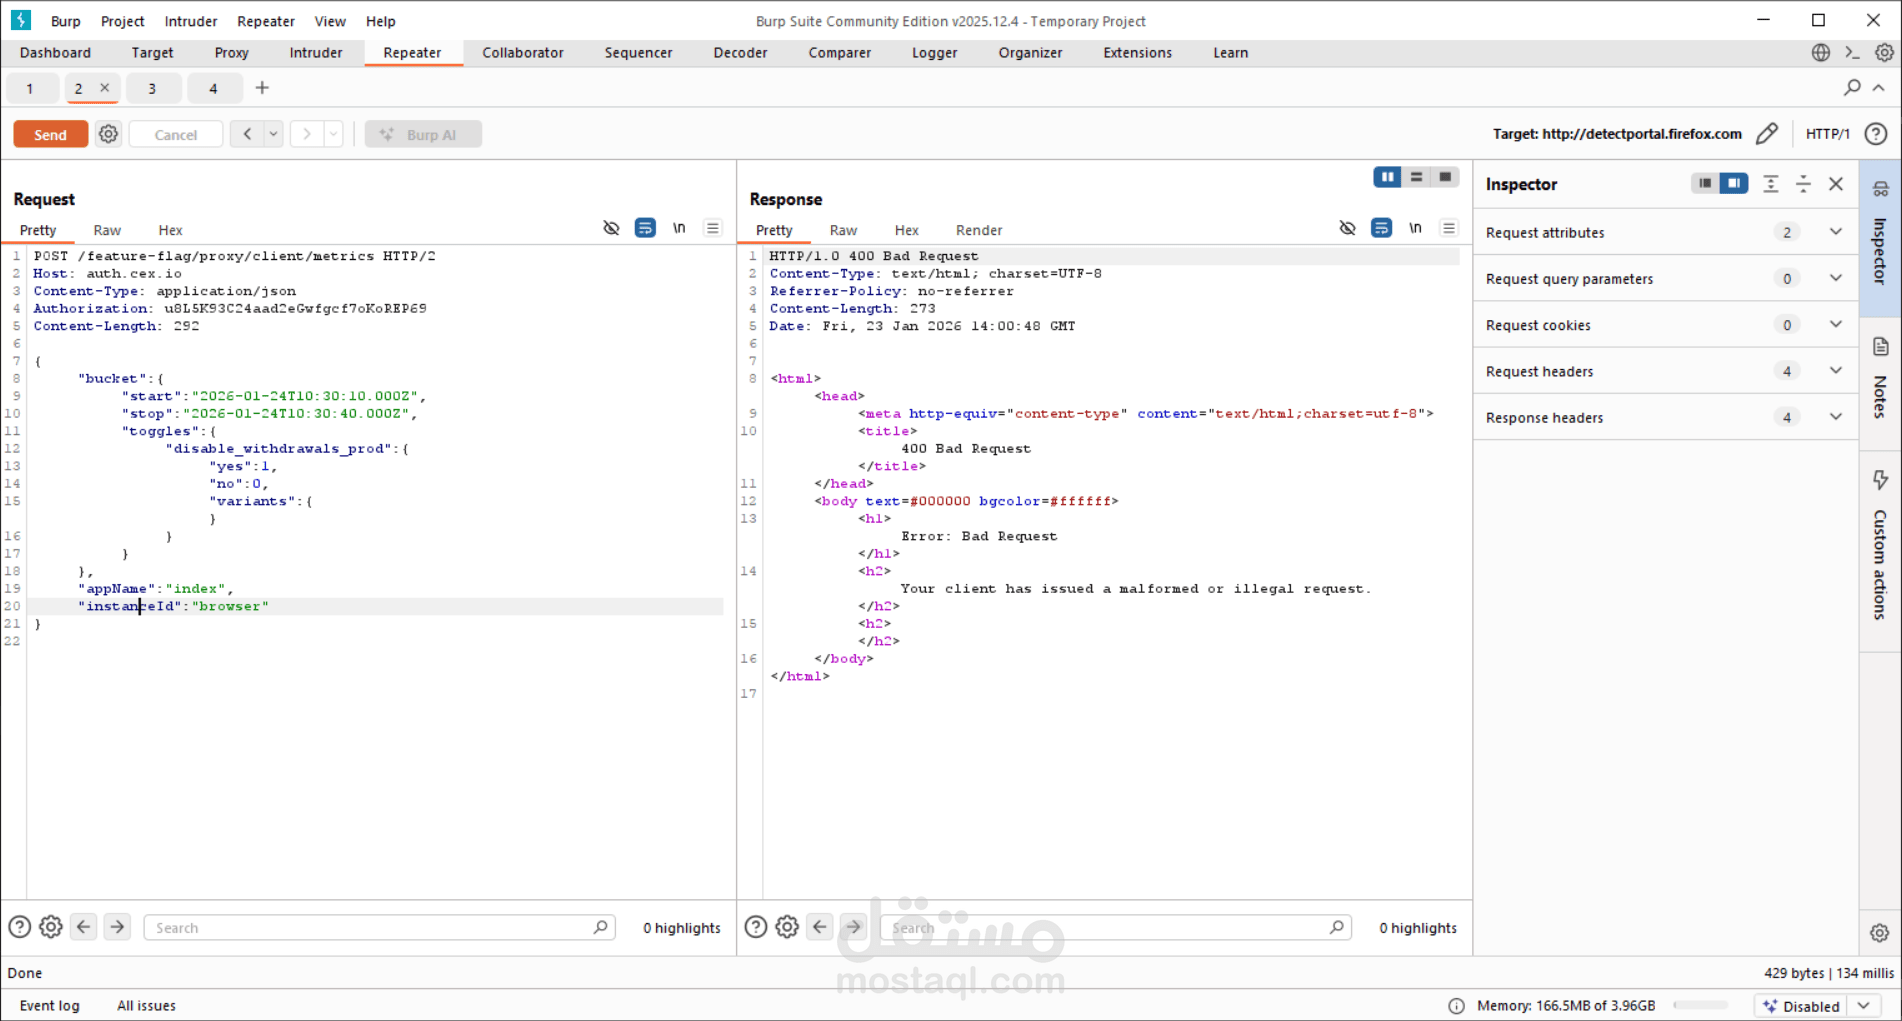This screenshot has width=1902, height=1021.
Task: Open Burp settings gear beside the terminal icon
Action: (1884, 53)
